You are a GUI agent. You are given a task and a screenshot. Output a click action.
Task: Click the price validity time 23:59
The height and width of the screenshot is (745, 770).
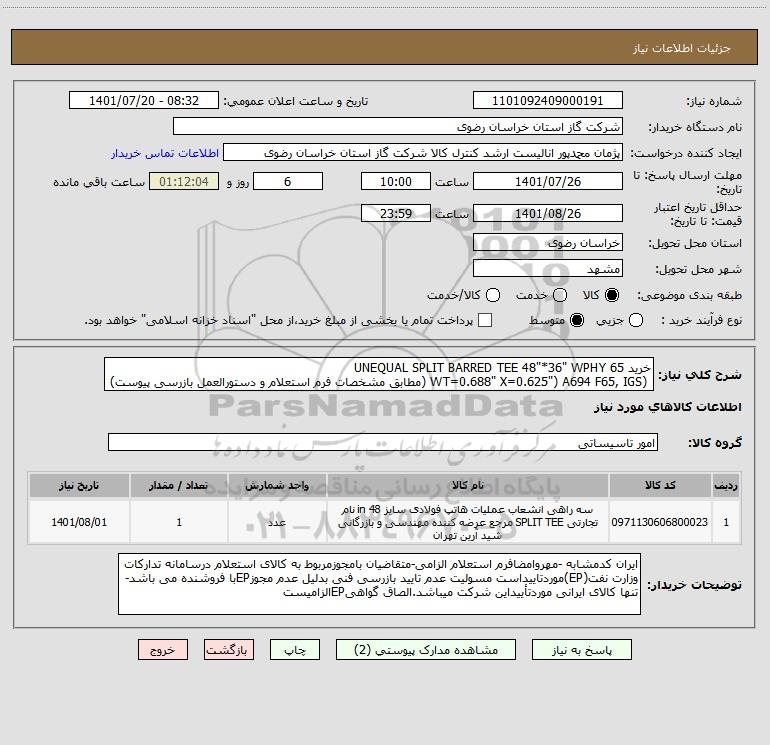point(396,213)
